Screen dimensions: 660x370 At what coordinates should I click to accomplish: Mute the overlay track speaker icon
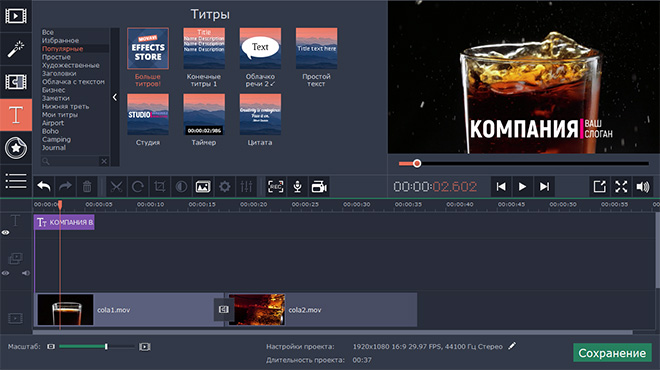[26, 273]
